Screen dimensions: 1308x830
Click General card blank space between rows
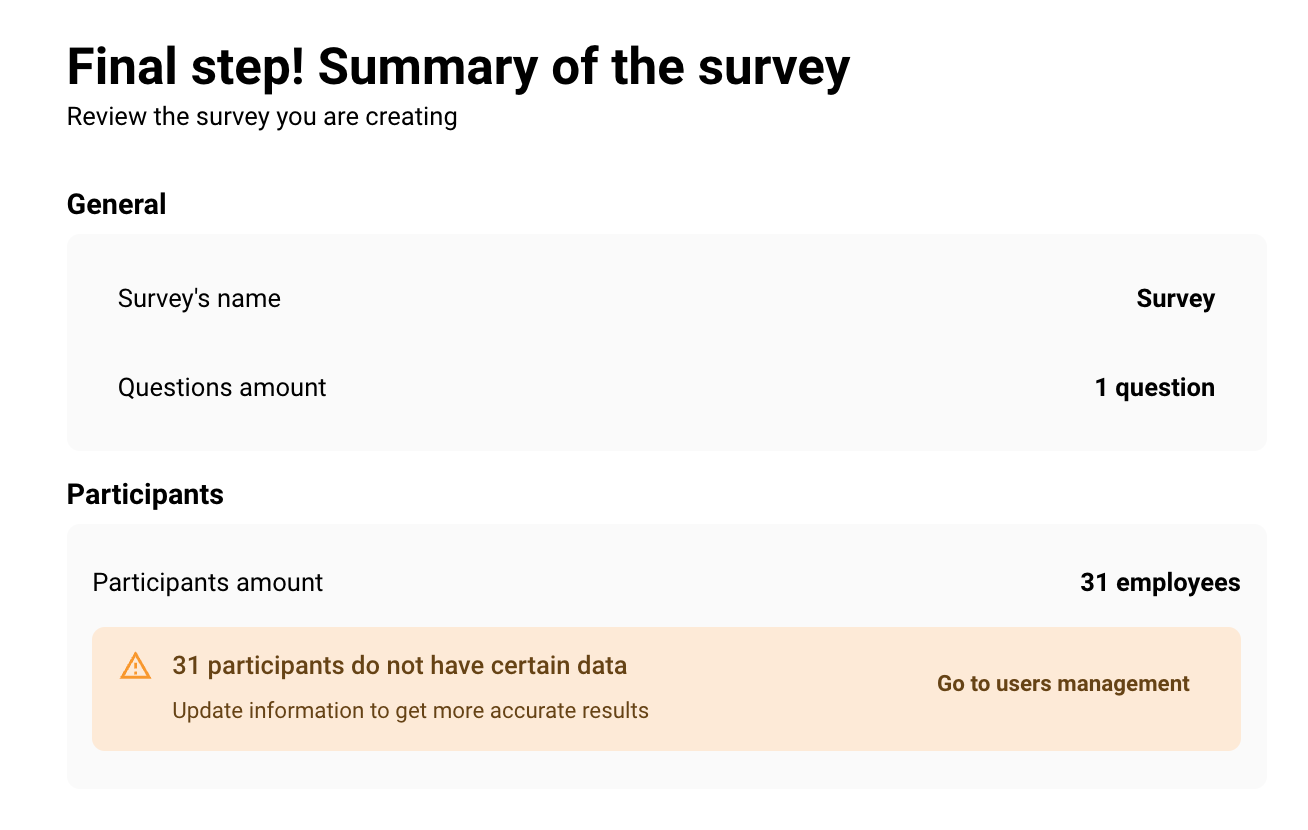tap(660, 343)
